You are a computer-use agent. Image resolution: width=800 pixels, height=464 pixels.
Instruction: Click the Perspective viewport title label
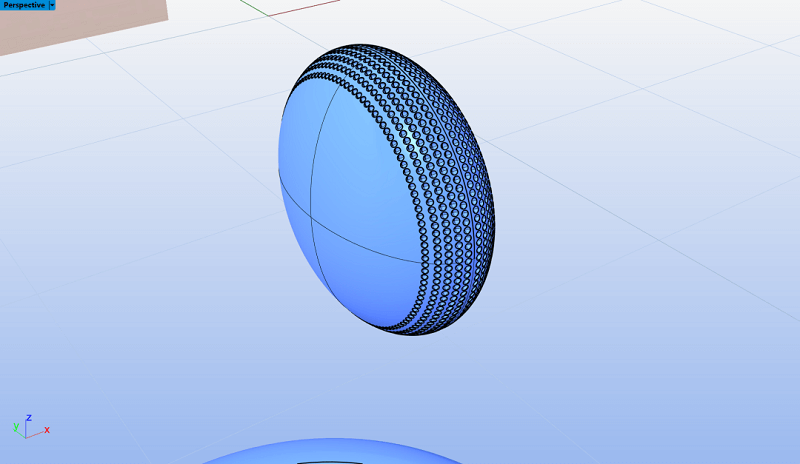point(24,5)
